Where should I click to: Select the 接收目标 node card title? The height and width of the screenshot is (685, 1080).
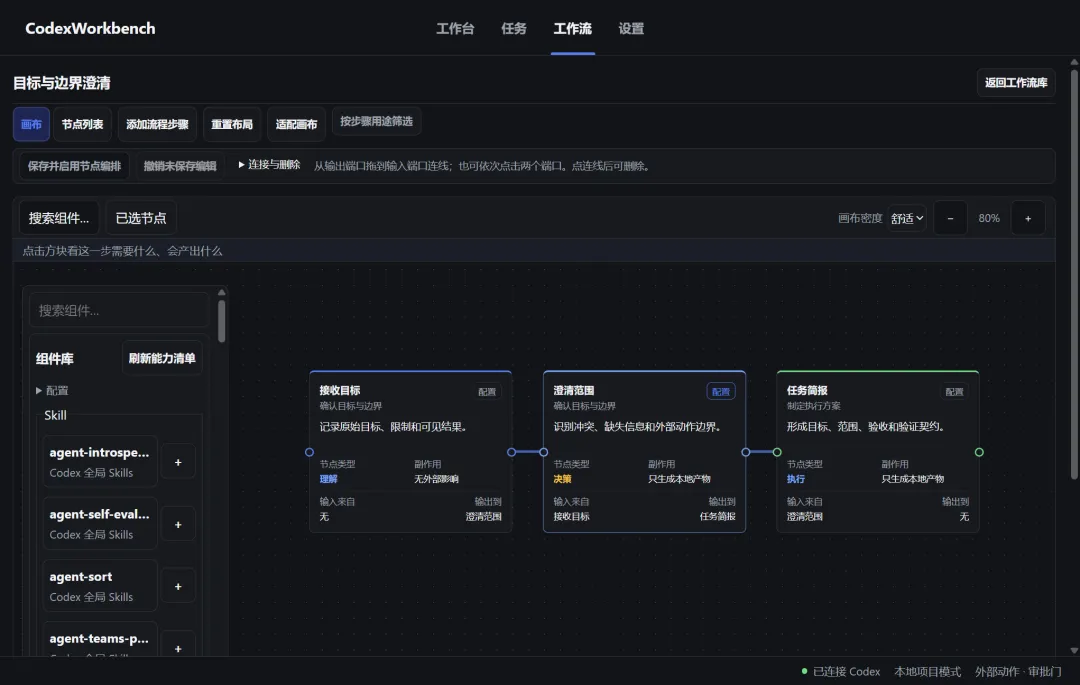(x=340, y=390)
